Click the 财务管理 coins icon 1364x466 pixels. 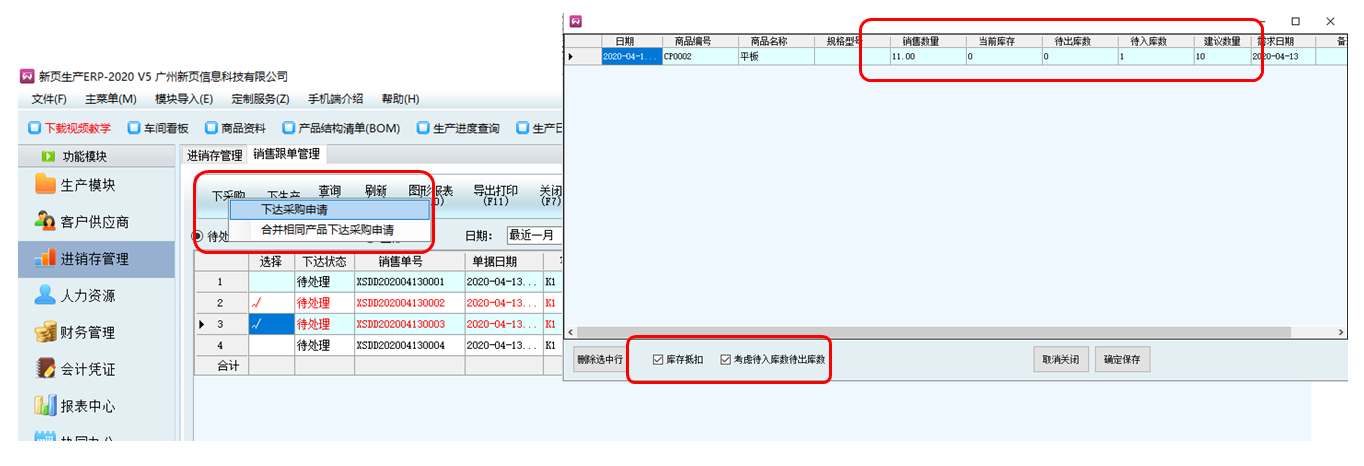(45, 332)
